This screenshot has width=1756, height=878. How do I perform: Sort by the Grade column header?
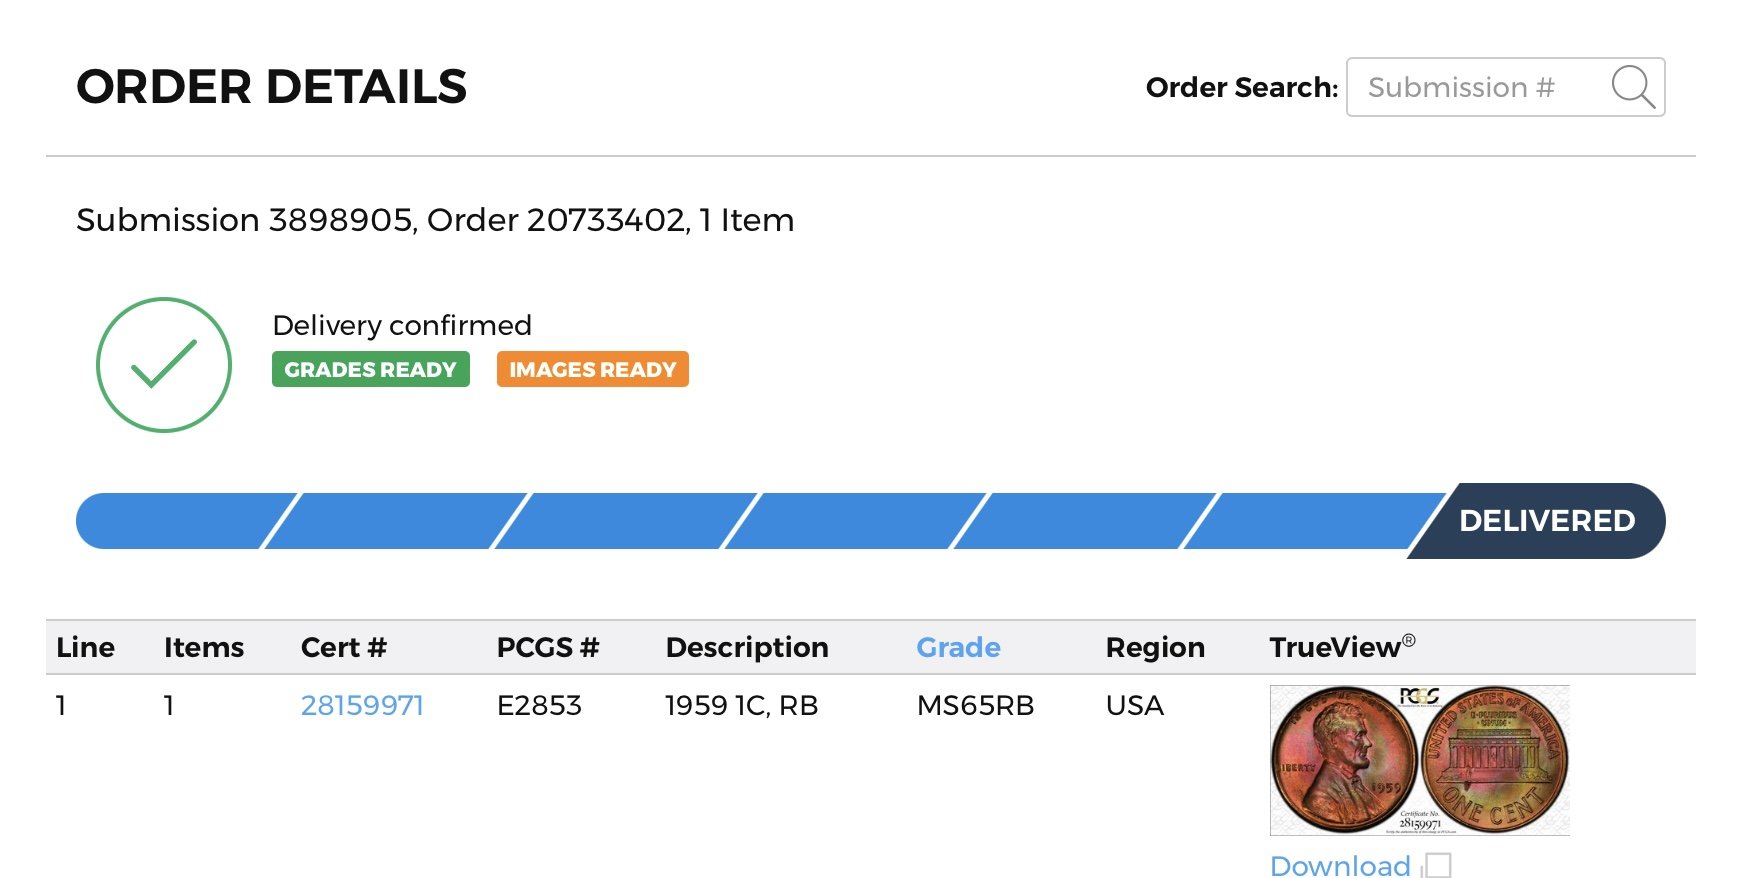click(958, 647)
